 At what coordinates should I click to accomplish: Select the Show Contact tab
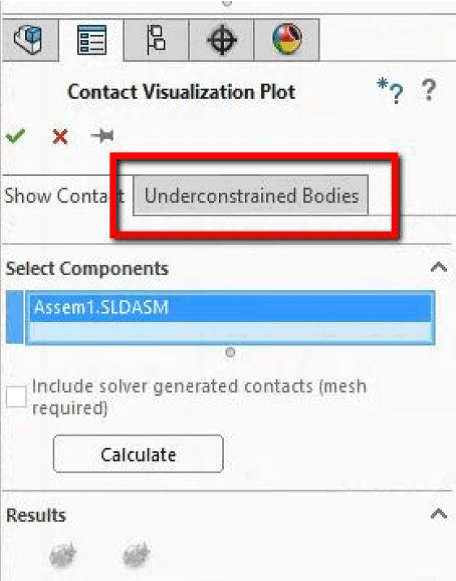64,195
